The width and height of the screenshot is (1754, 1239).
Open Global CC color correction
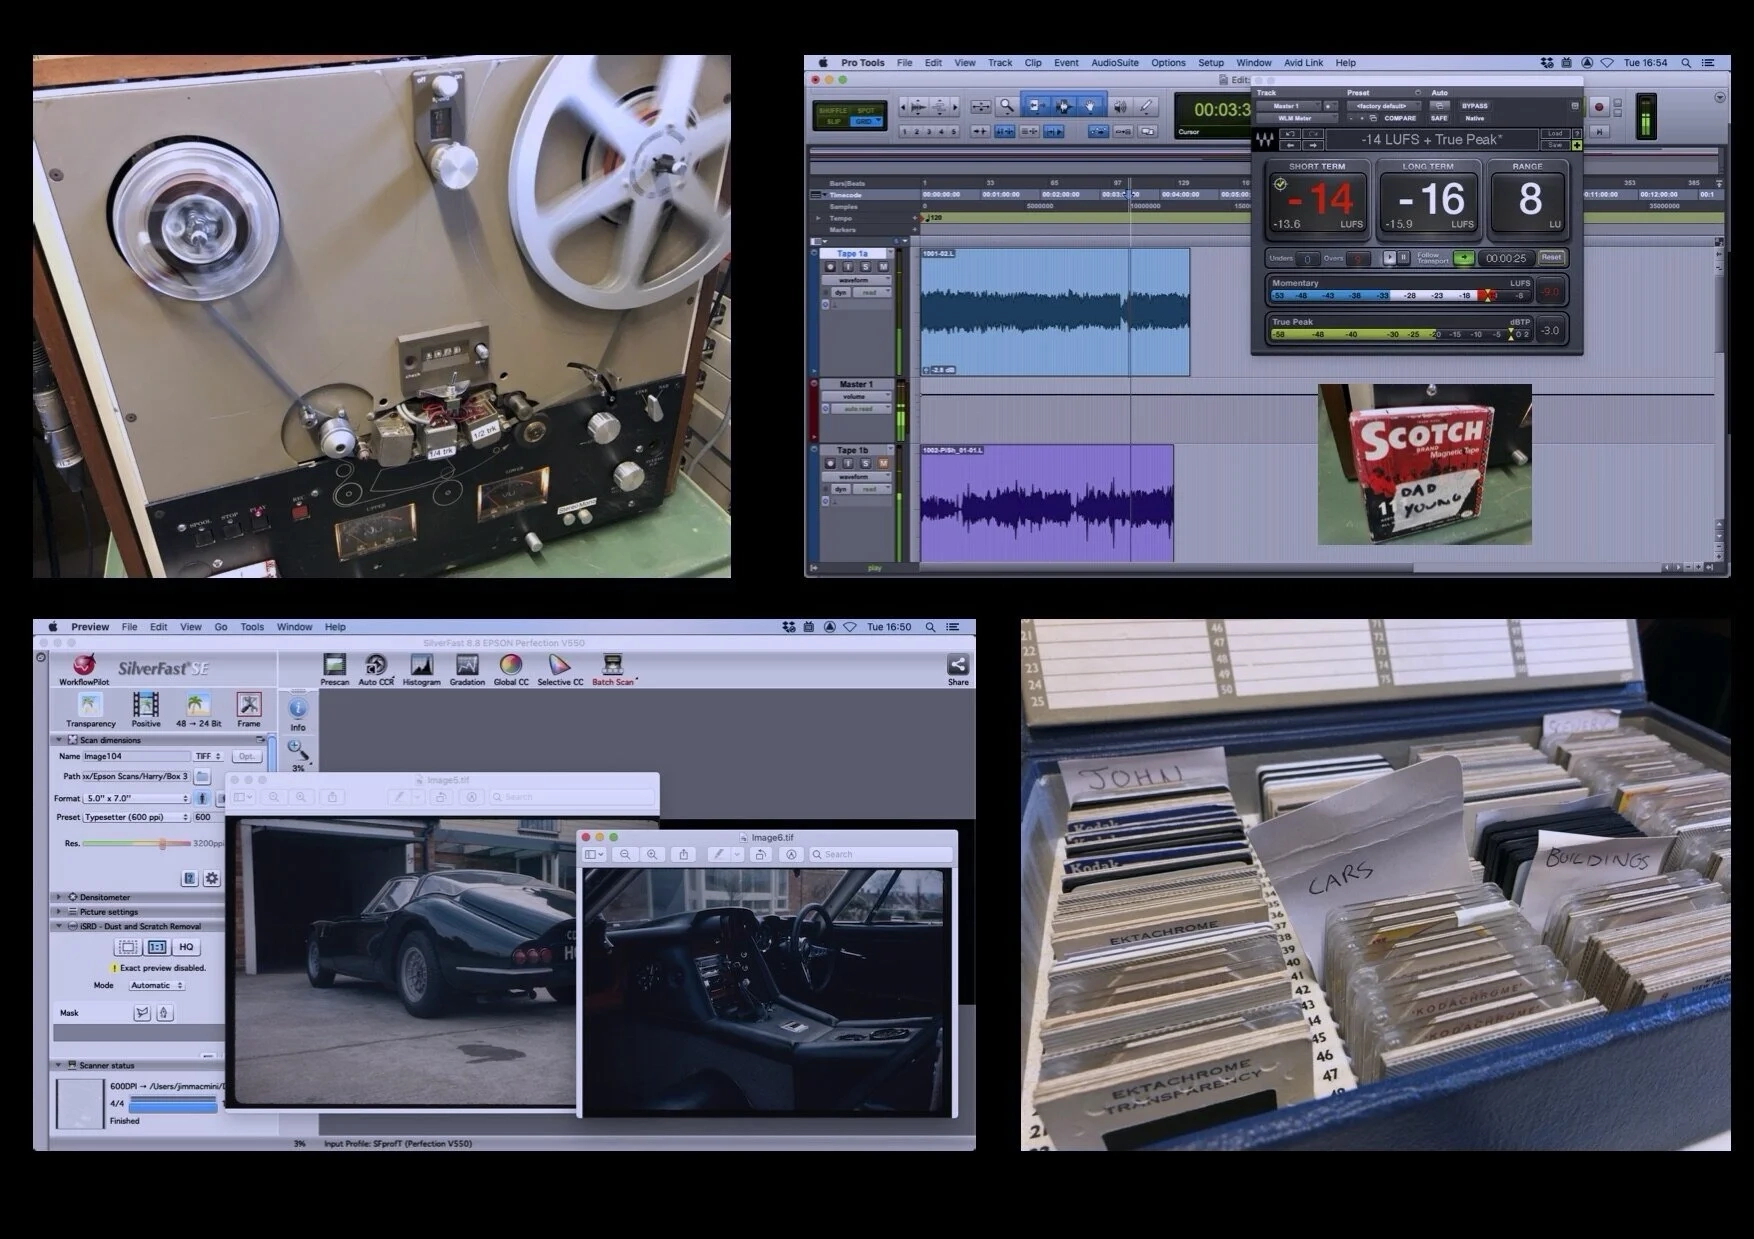pyautogui.click(x=511, y=669)
